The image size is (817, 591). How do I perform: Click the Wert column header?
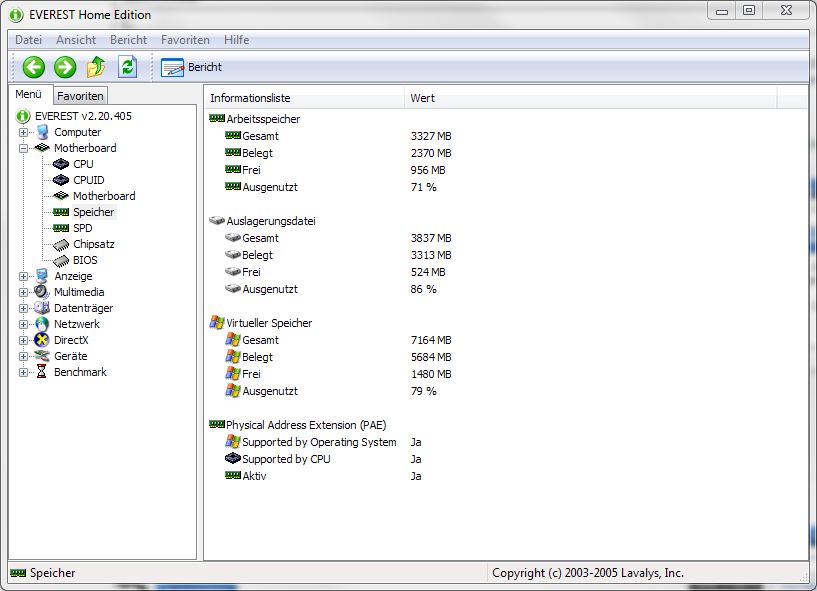[590, 98]
